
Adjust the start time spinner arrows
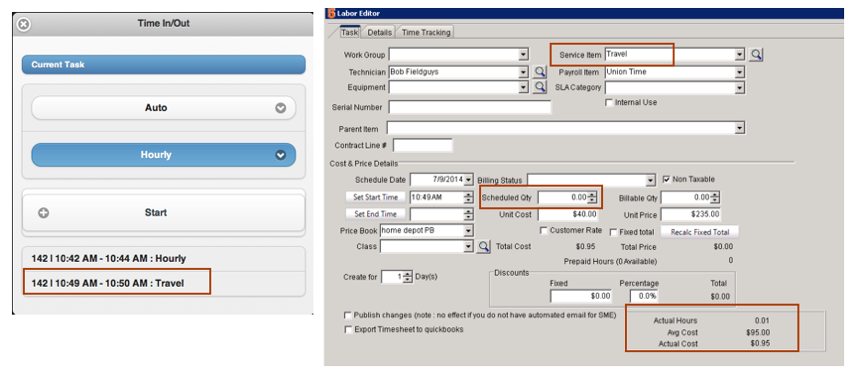pos(468,198)
